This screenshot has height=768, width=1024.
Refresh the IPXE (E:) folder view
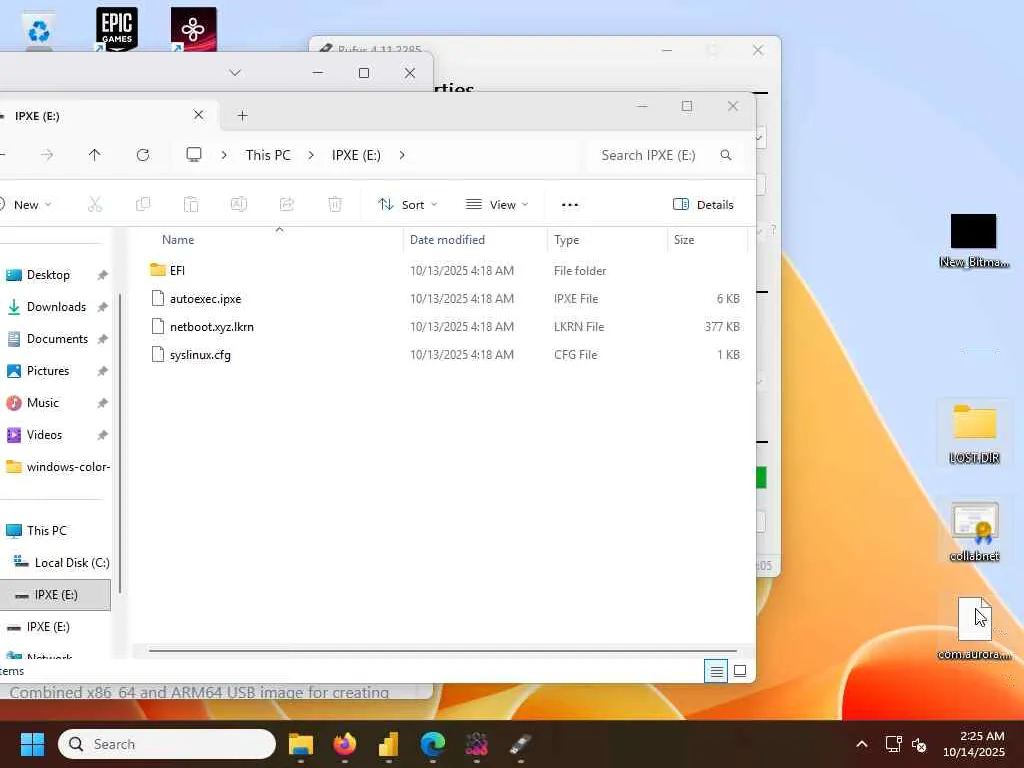[143, 155]
